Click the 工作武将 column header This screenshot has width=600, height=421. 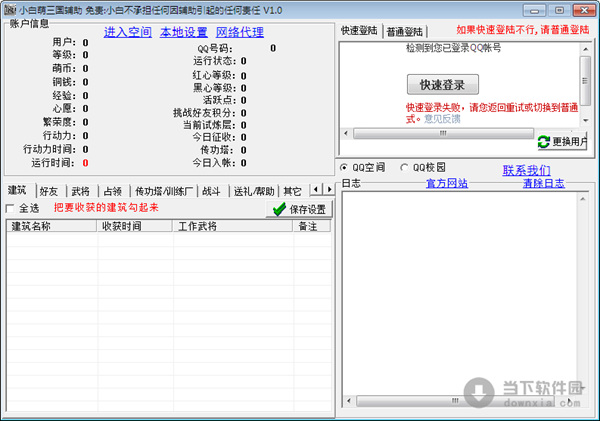point(232,226)
